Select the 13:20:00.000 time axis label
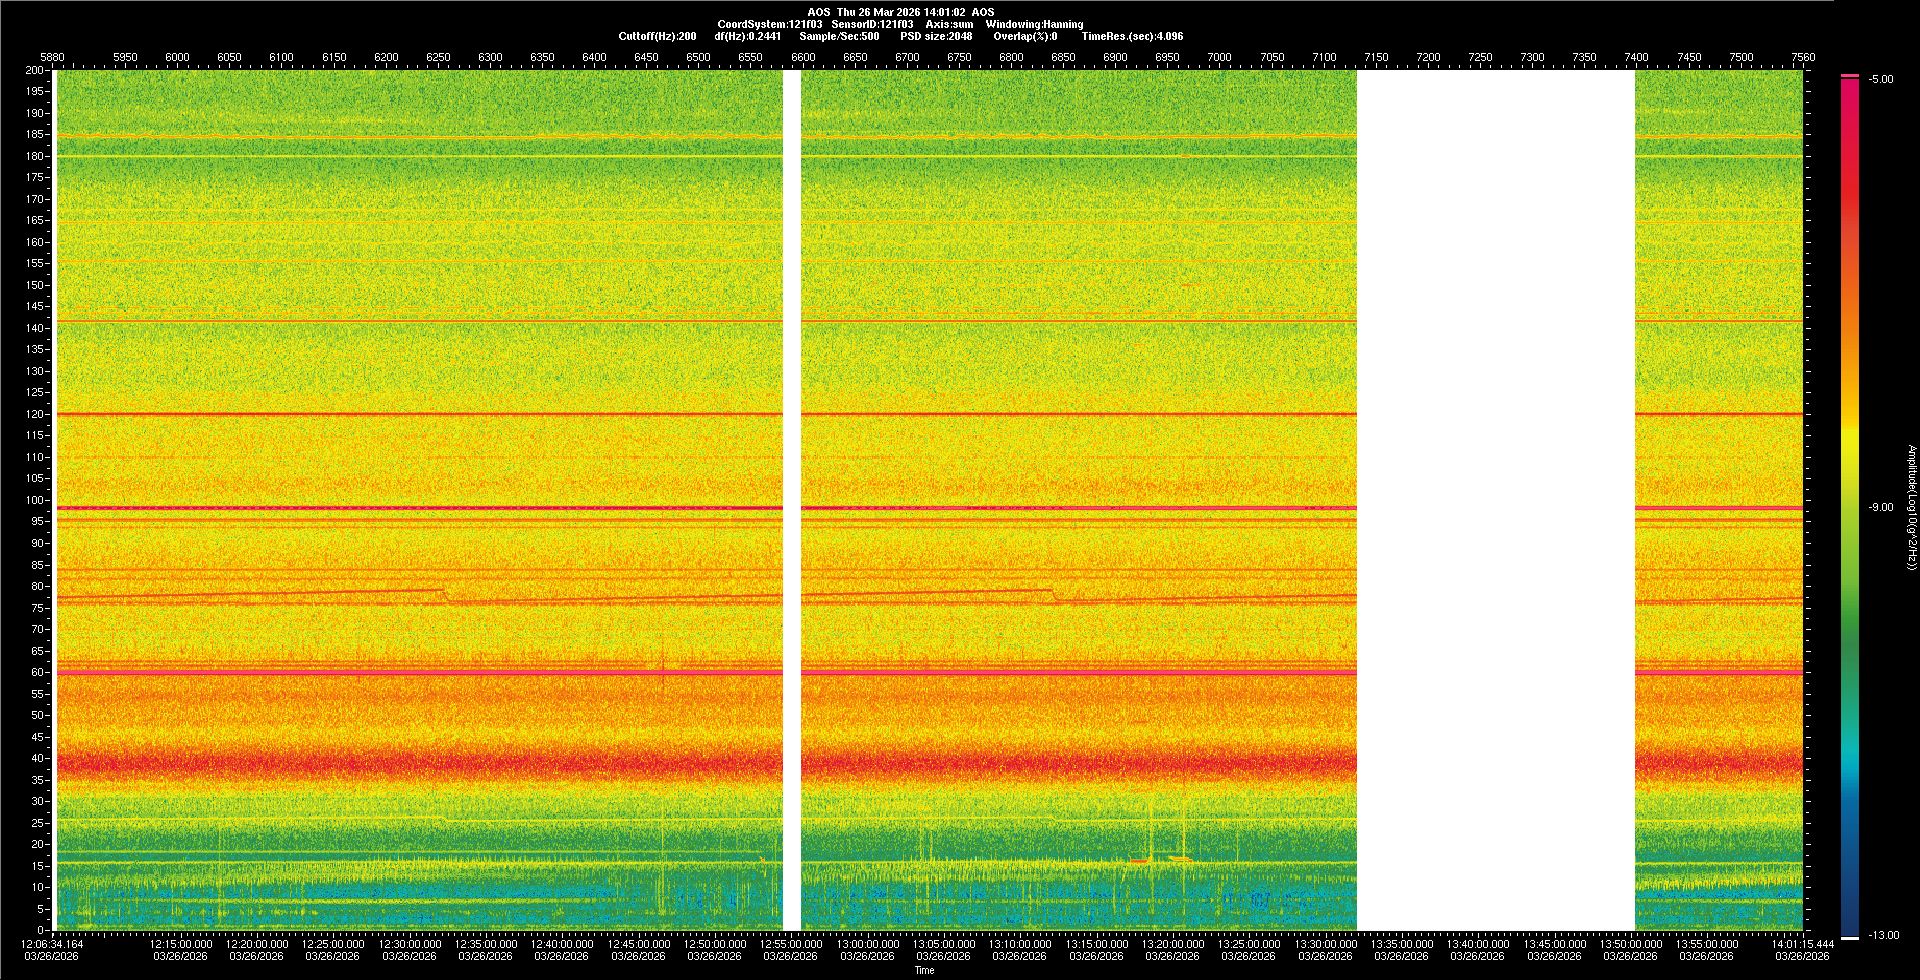The width and height of the screenshot is (1920, 980). tap(1173, 943)
